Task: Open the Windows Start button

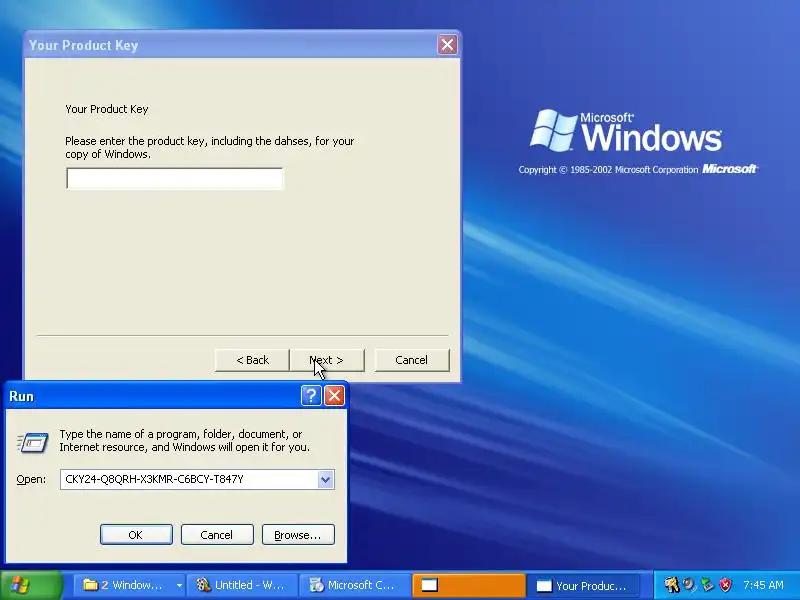Action: click(31, 585)
